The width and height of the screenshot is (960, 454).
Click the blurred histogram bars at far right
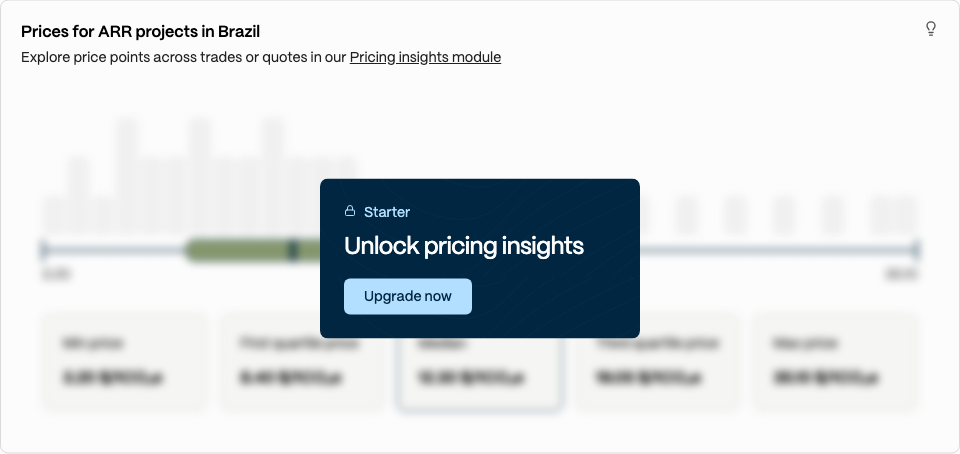pyautogui.click(x=893, y=215)
